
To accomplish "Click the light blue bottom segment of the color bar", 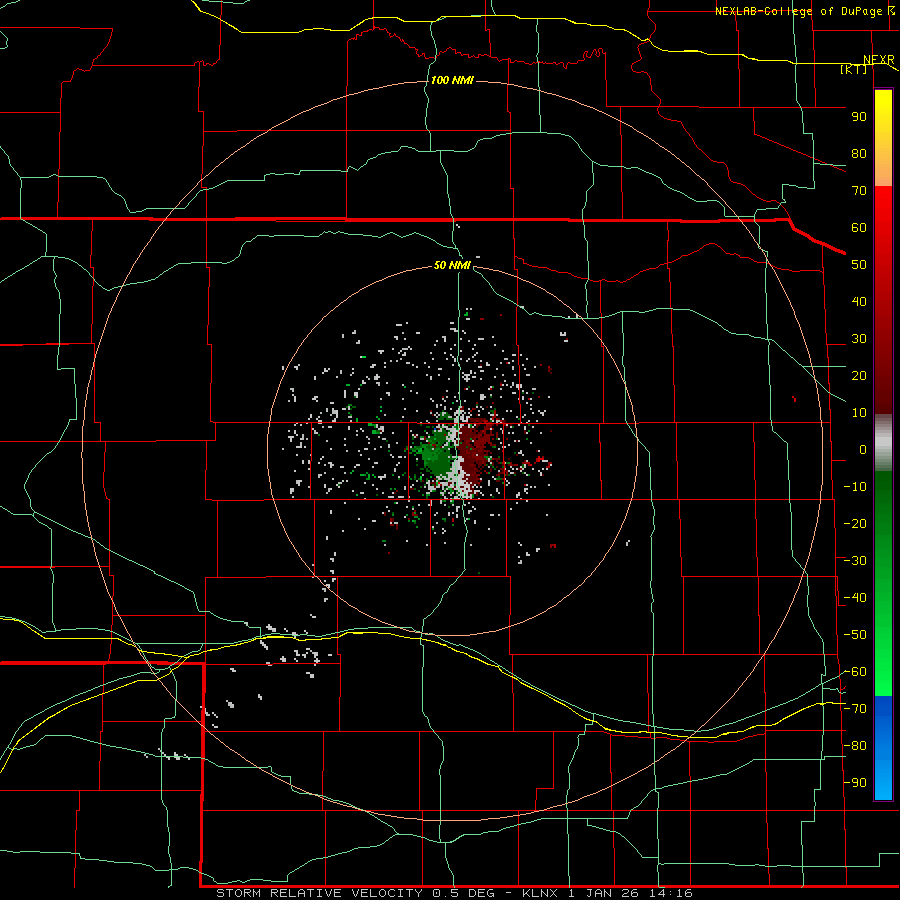I will tap(883, 781).
